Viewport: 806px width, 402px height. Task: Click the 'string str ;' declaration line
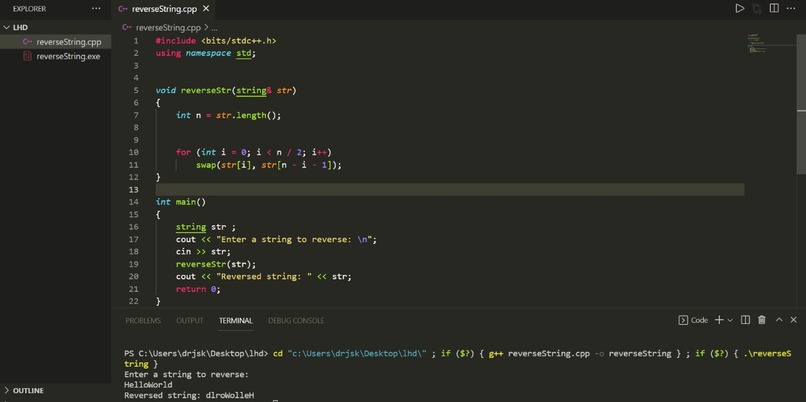tap(206, 227)
